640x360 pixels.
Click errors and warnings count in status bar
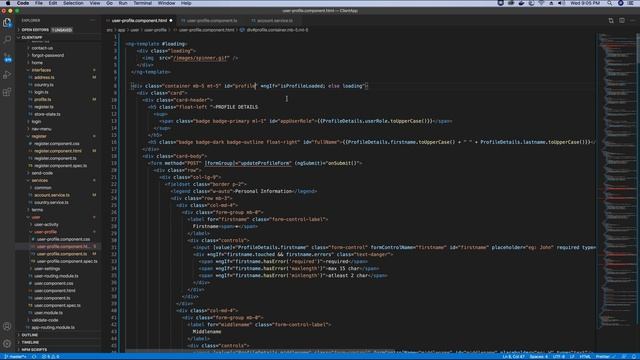point(51,357)
